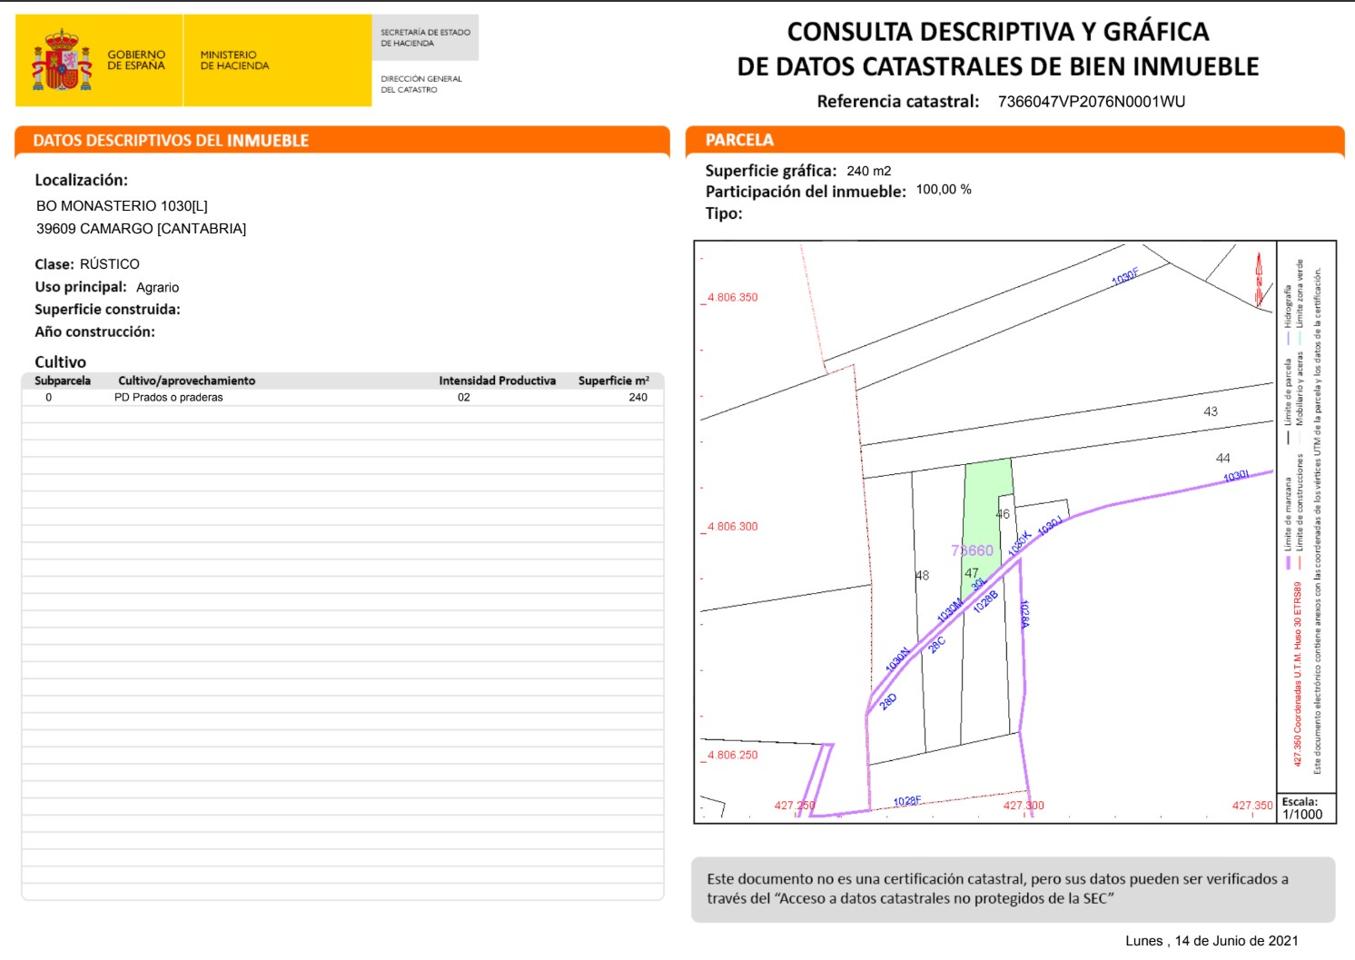Image resolution: width=1355 pixels, height=960 pixels.
Task: Click the purple '73660' block label
Action: [x=972, y=550]
